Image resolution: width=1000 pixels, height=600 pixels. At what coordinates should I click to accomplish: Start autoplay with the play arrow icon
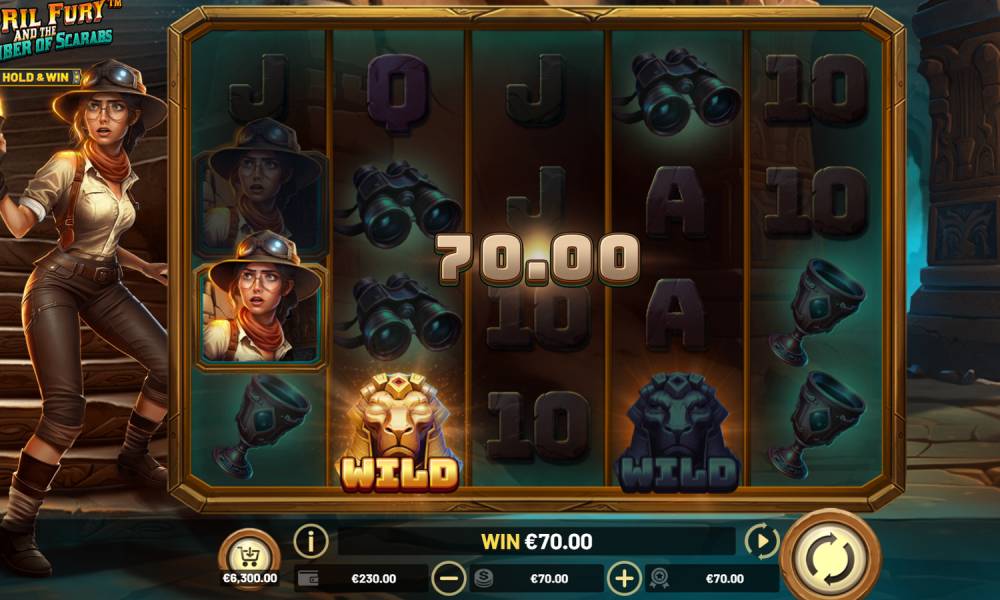click(x=761, y=541)
